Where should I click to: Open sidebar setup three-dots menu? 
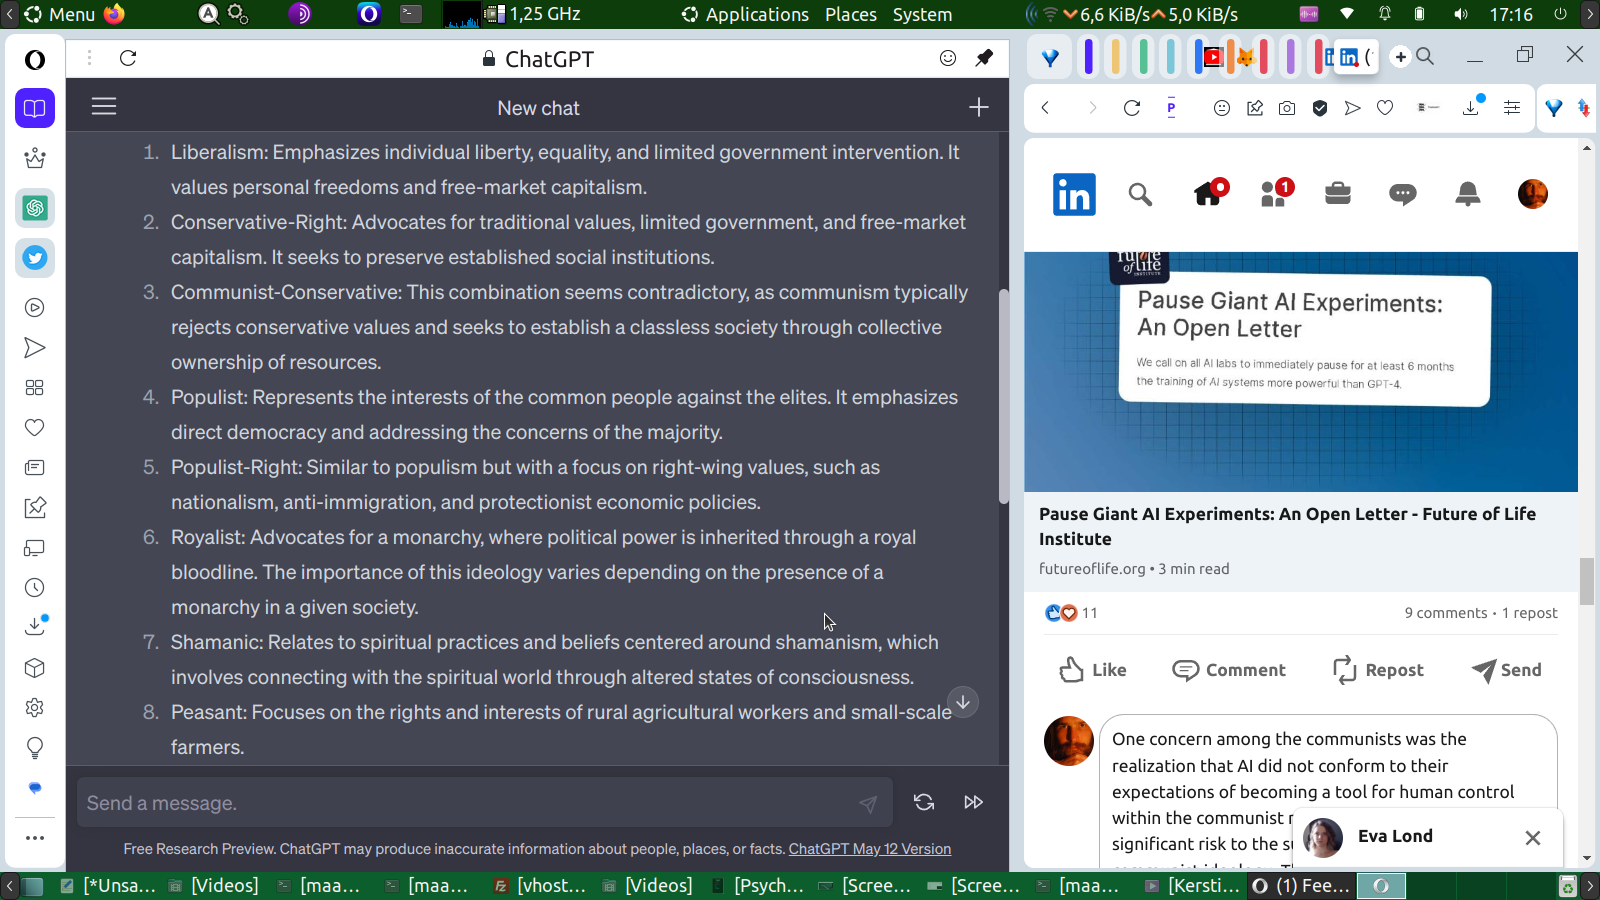pyautogui.click(x=35, y=838)
